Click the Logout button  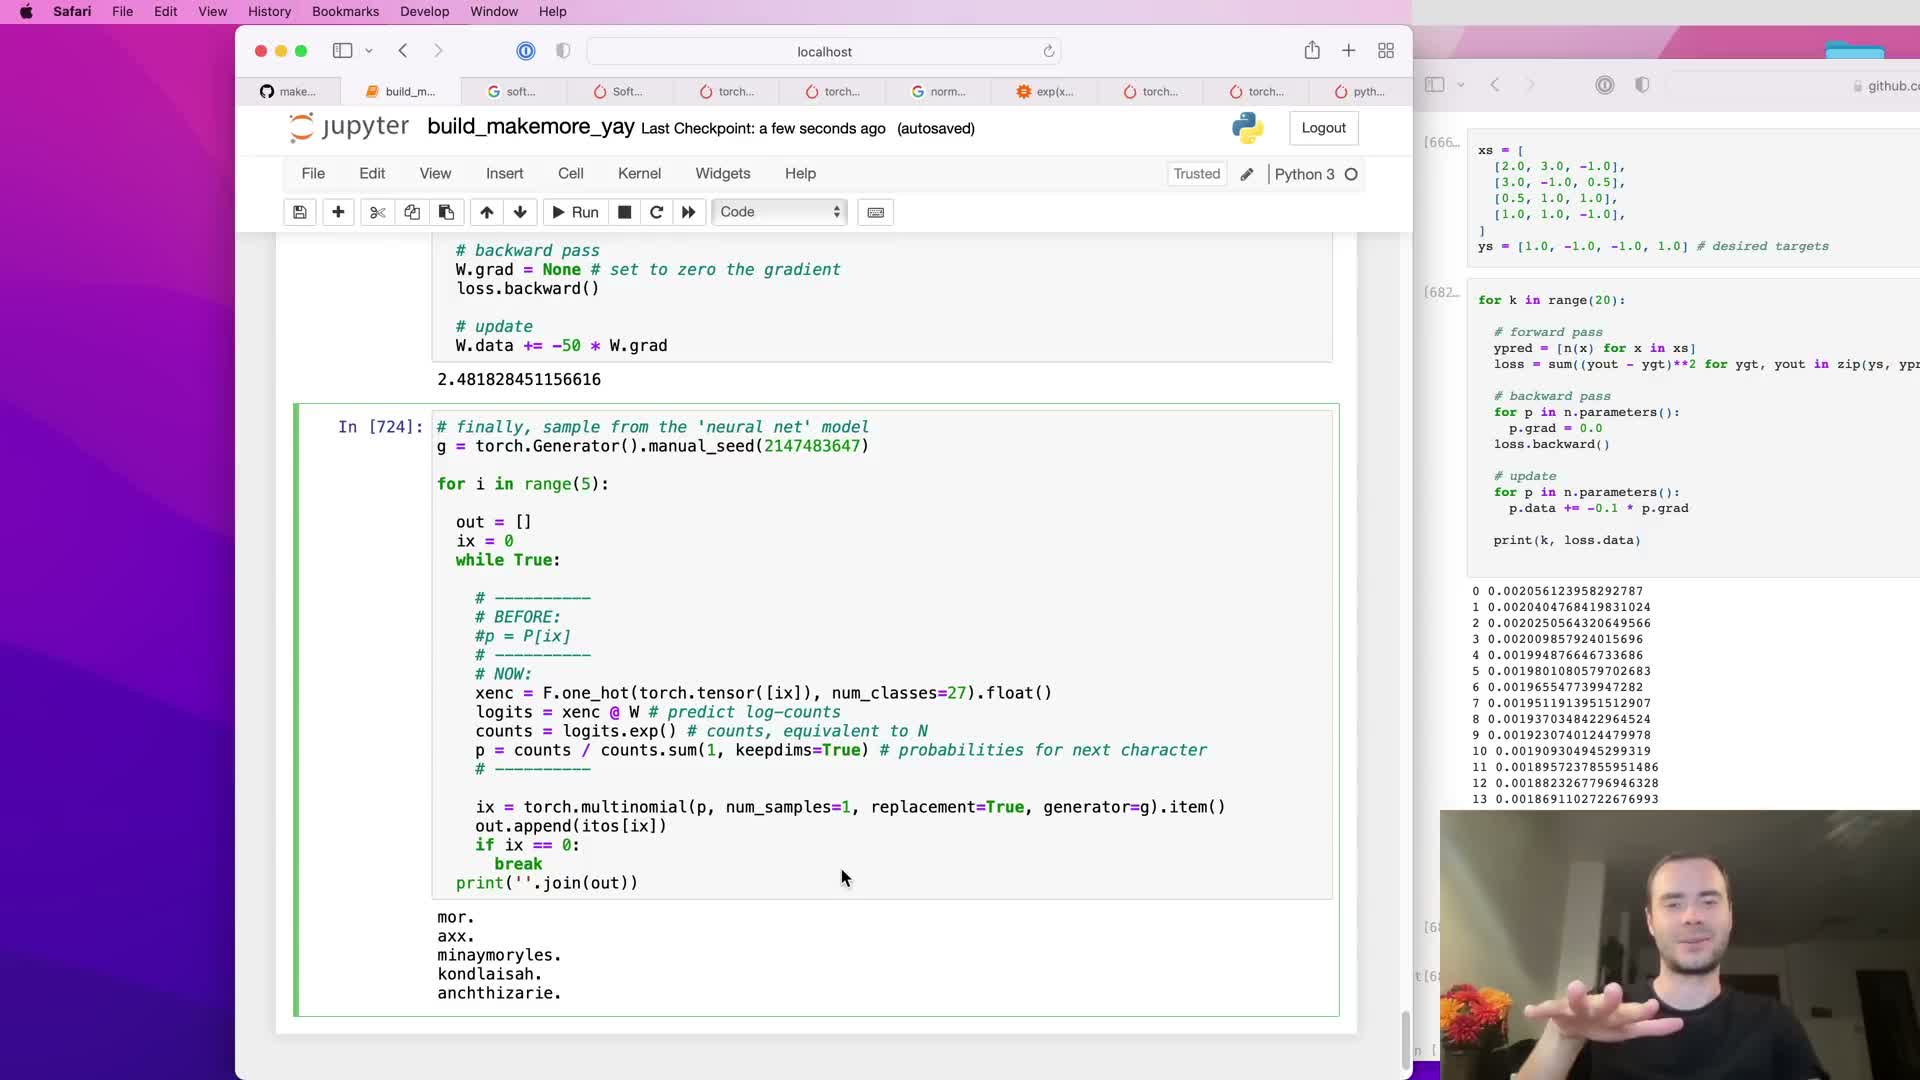click(x=1323, y=128)
